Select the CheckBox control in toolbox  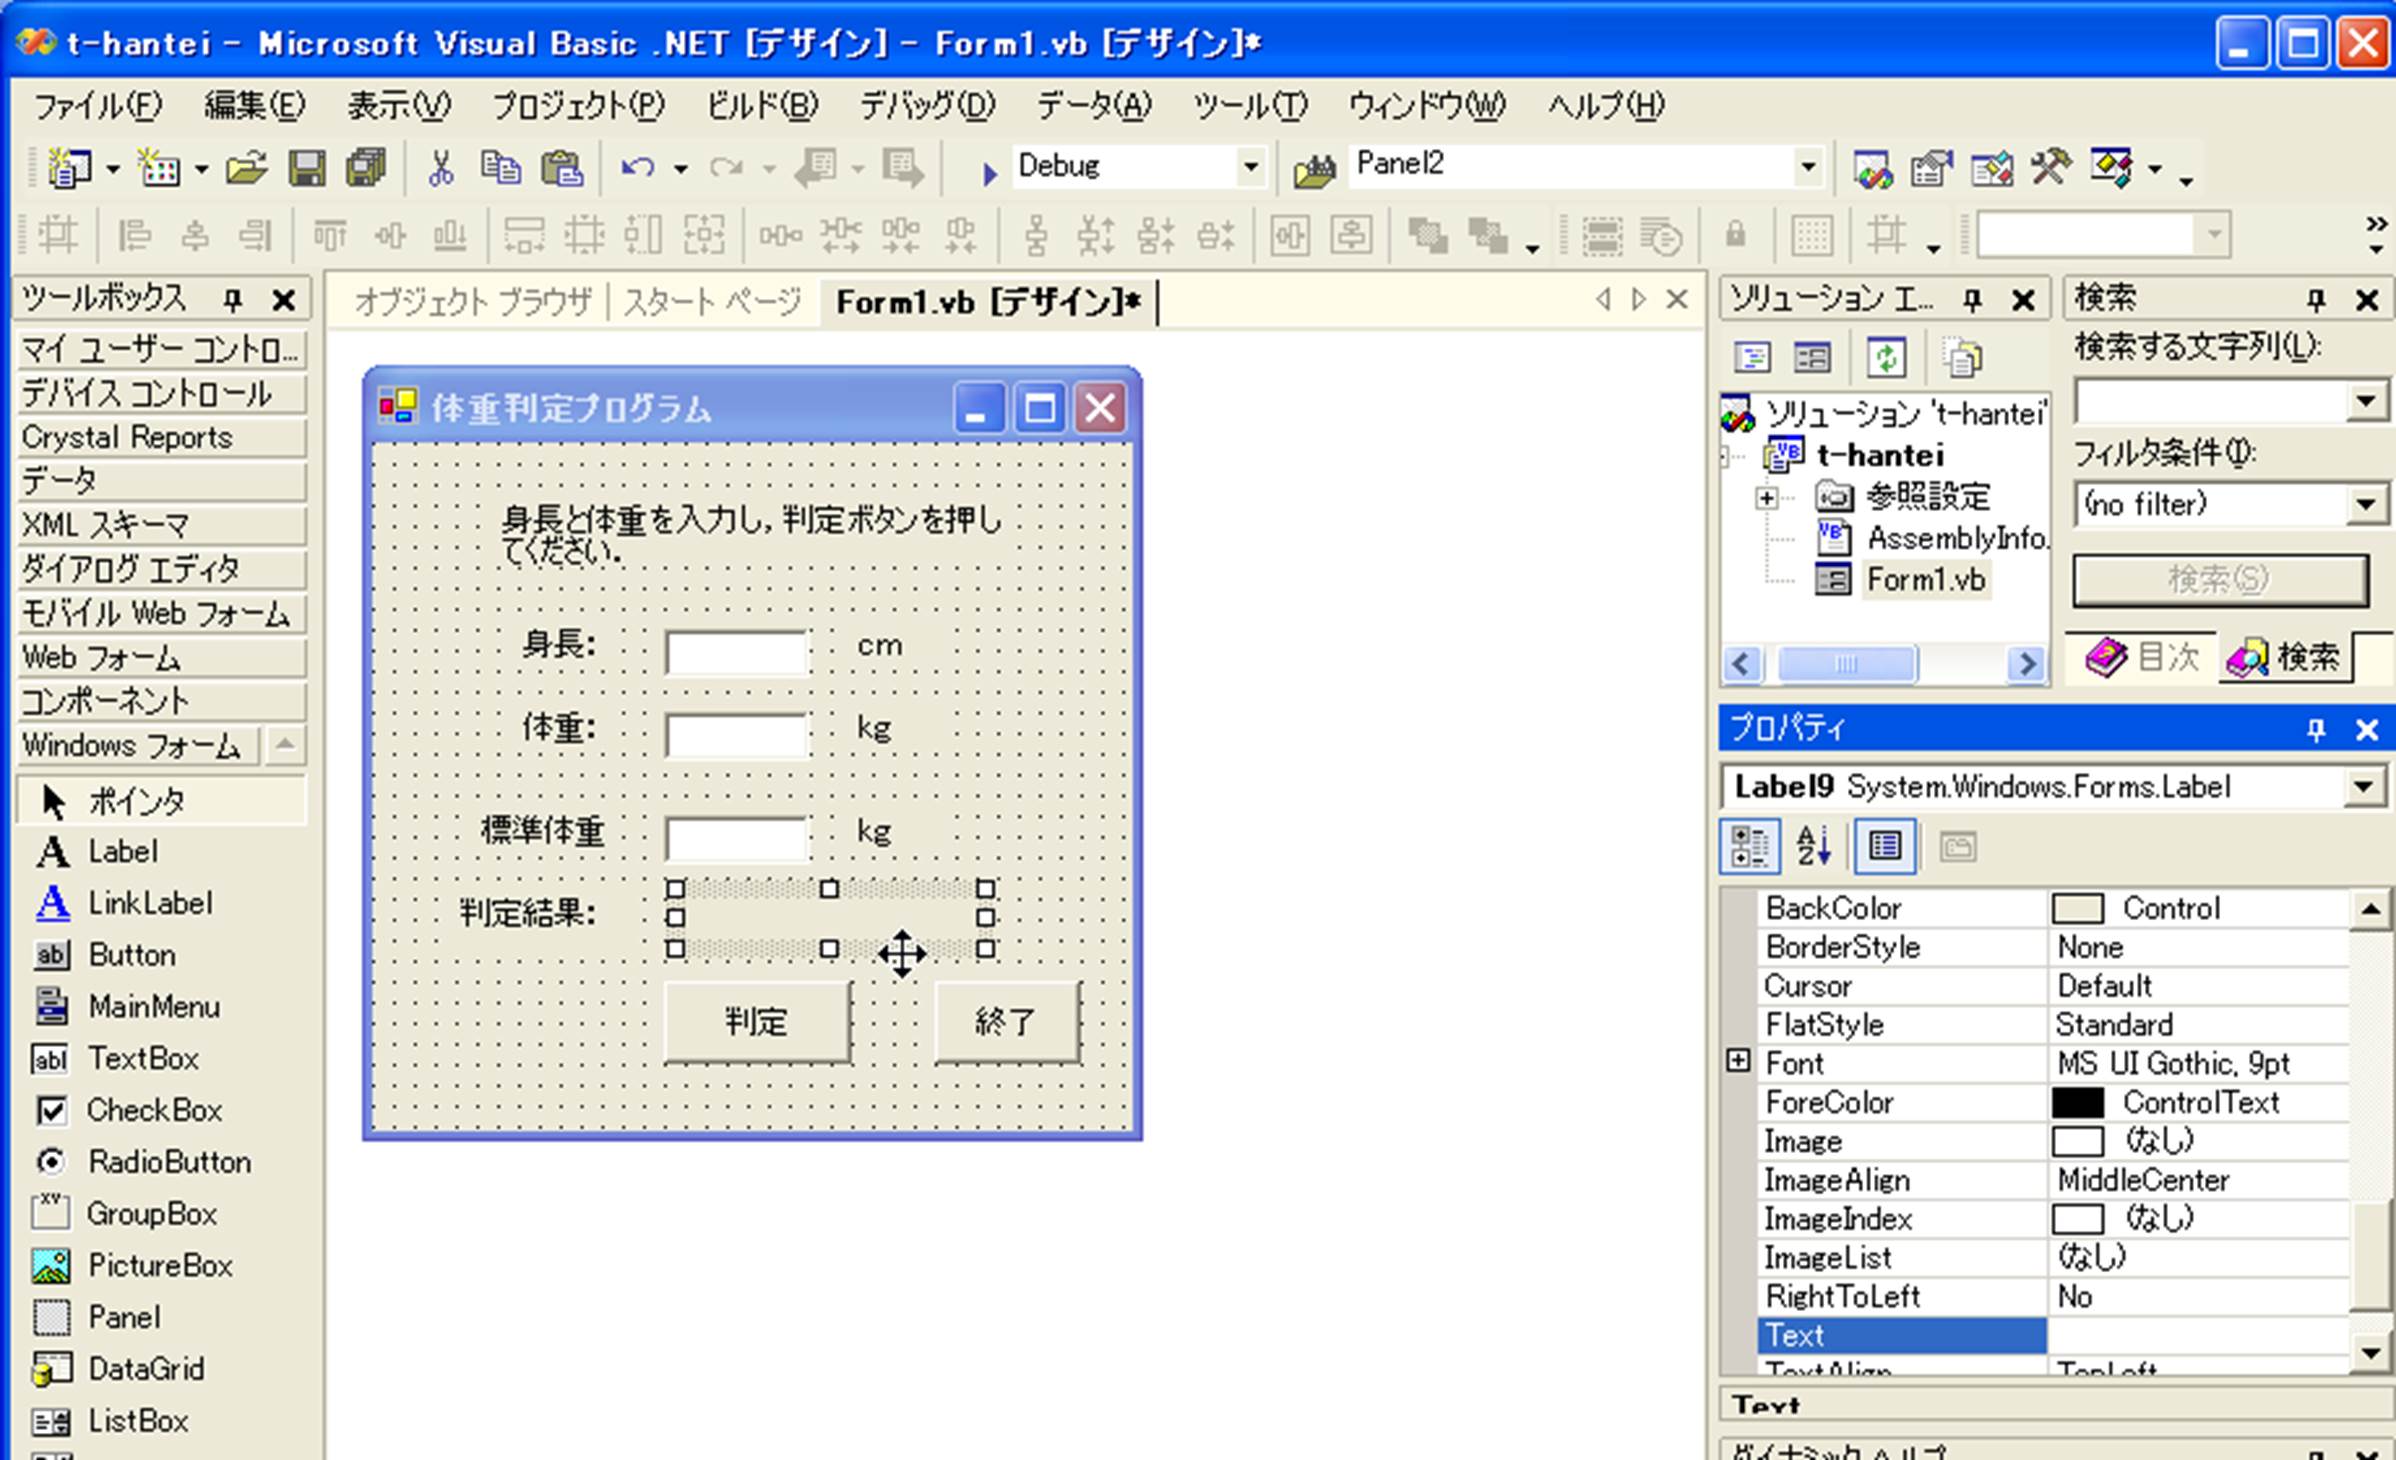154,1110
